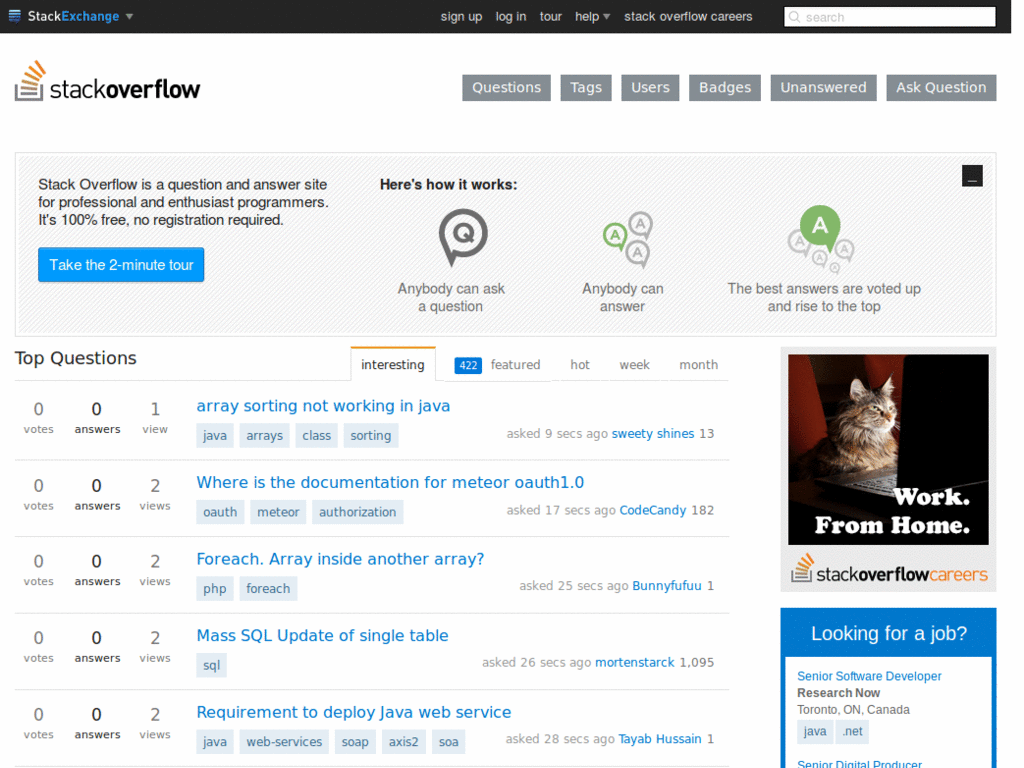
Task: Click the .net tag in job listing
Action: (852, 731)
